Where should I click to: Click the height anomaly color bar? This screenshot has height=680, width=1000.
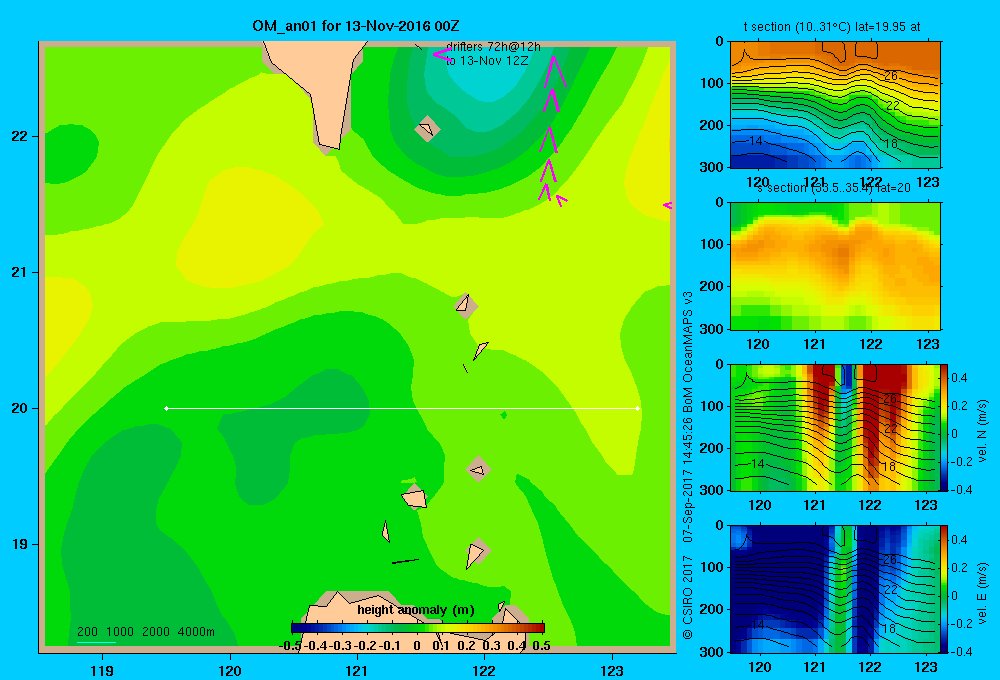[x=418, y=628]
